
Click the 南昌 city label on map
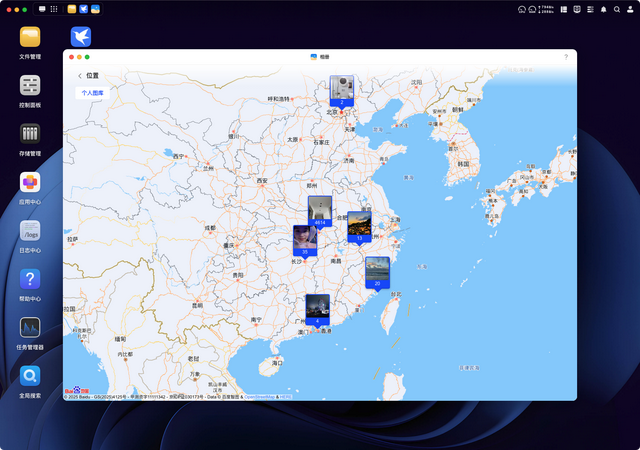[336, 261]
